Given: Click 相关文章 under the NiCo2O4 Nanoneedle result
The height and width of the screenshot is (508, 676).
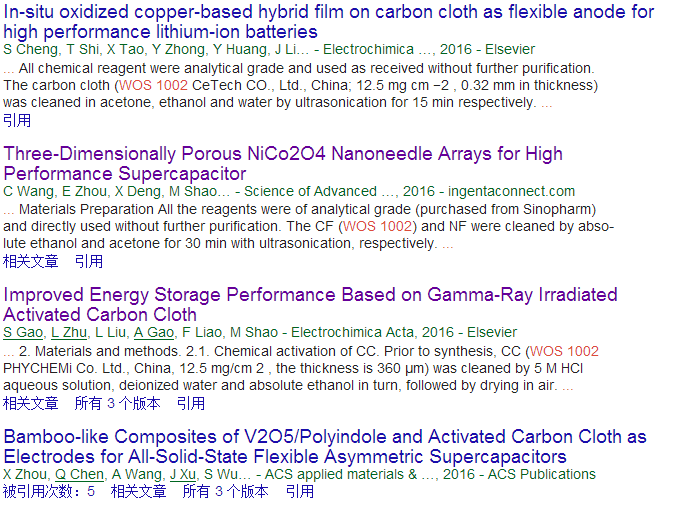Looking at the screenshot, I should pyautogui.click(x=31, y=261).
